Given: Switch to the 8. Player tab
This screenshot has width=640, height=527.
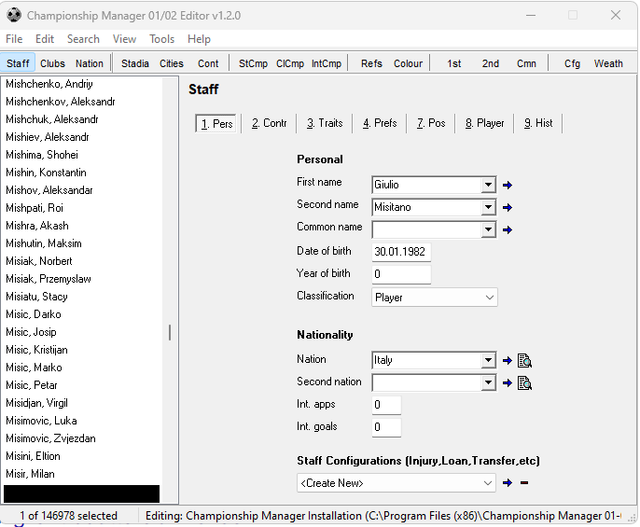Looking at the screenshot, I should click(485, 123).
